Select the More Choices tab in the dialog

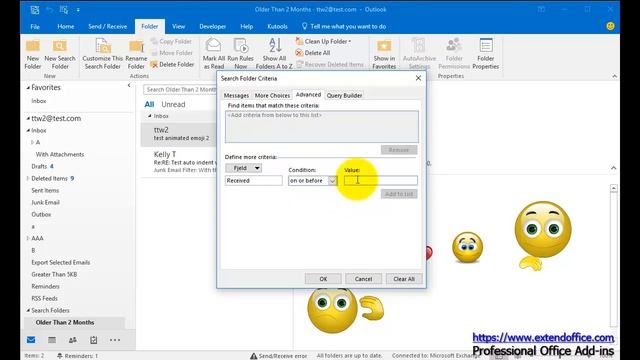[x=272, y=96]
